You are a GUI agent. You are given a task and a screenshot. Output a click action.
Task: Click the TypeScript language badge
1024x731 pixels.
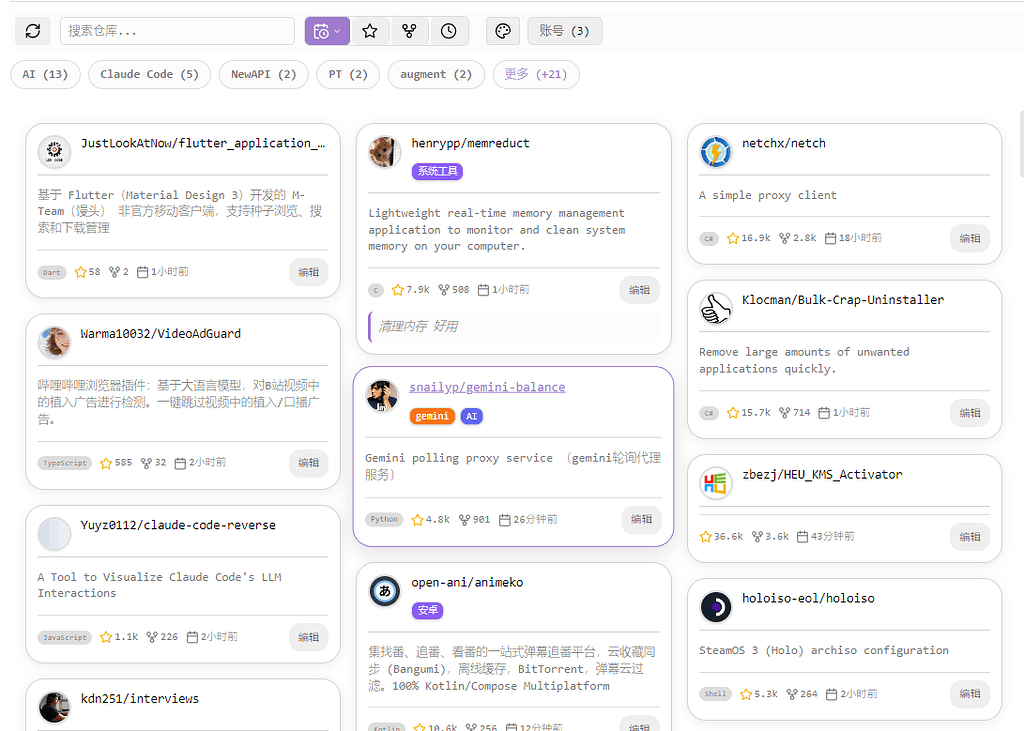pos(65,463)
